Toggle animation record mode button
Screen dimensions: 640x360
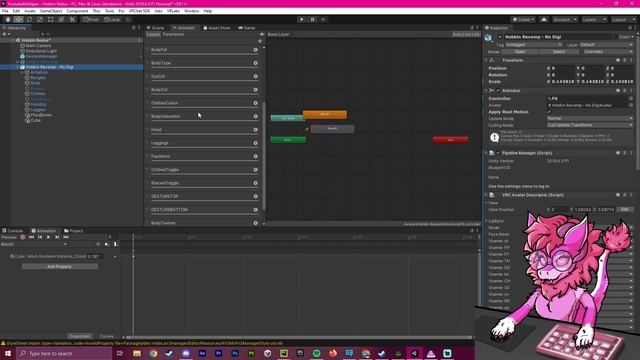click(x=22, y=237)
